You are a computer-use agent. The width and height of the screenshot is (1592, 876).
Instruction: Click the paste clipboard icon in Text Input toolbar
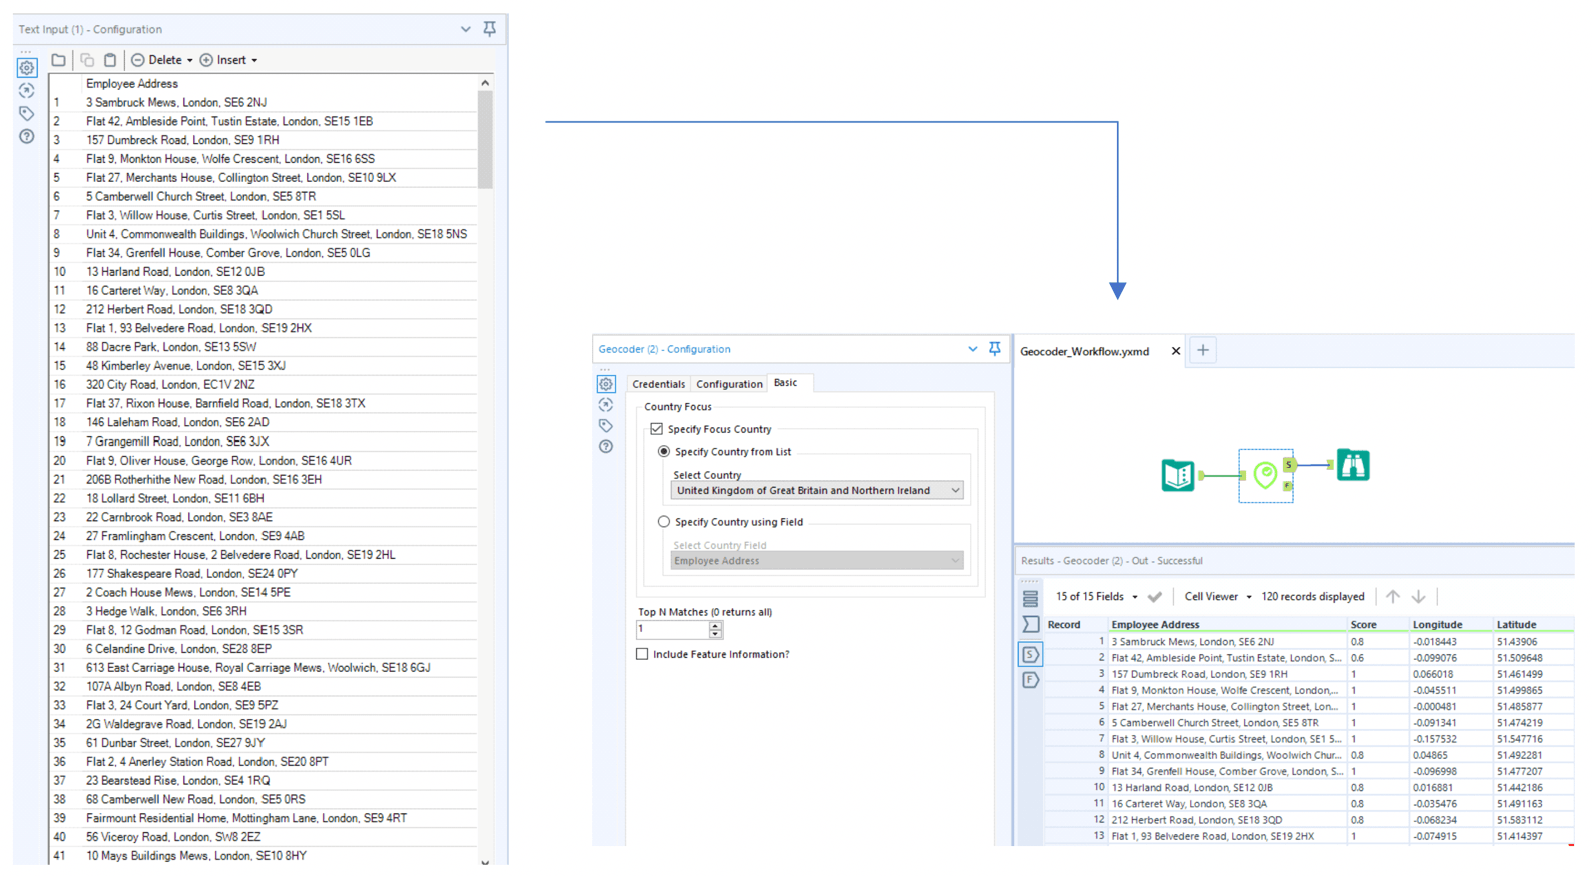110,60
